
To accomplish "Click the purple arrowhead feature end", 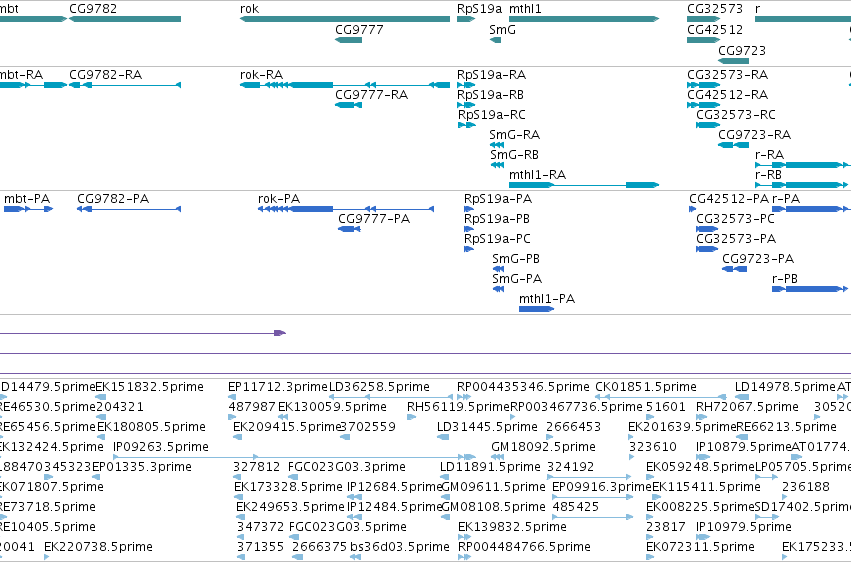I will (280, 333).
